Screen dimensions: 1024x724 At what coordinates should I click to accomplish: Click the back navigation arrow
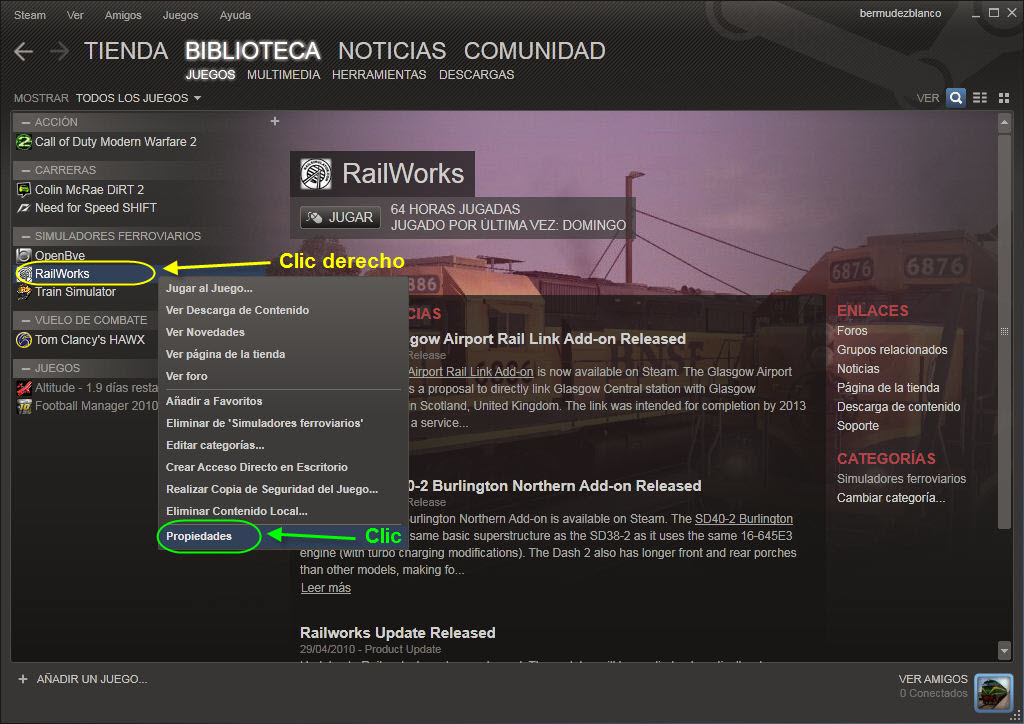[24, 51]
